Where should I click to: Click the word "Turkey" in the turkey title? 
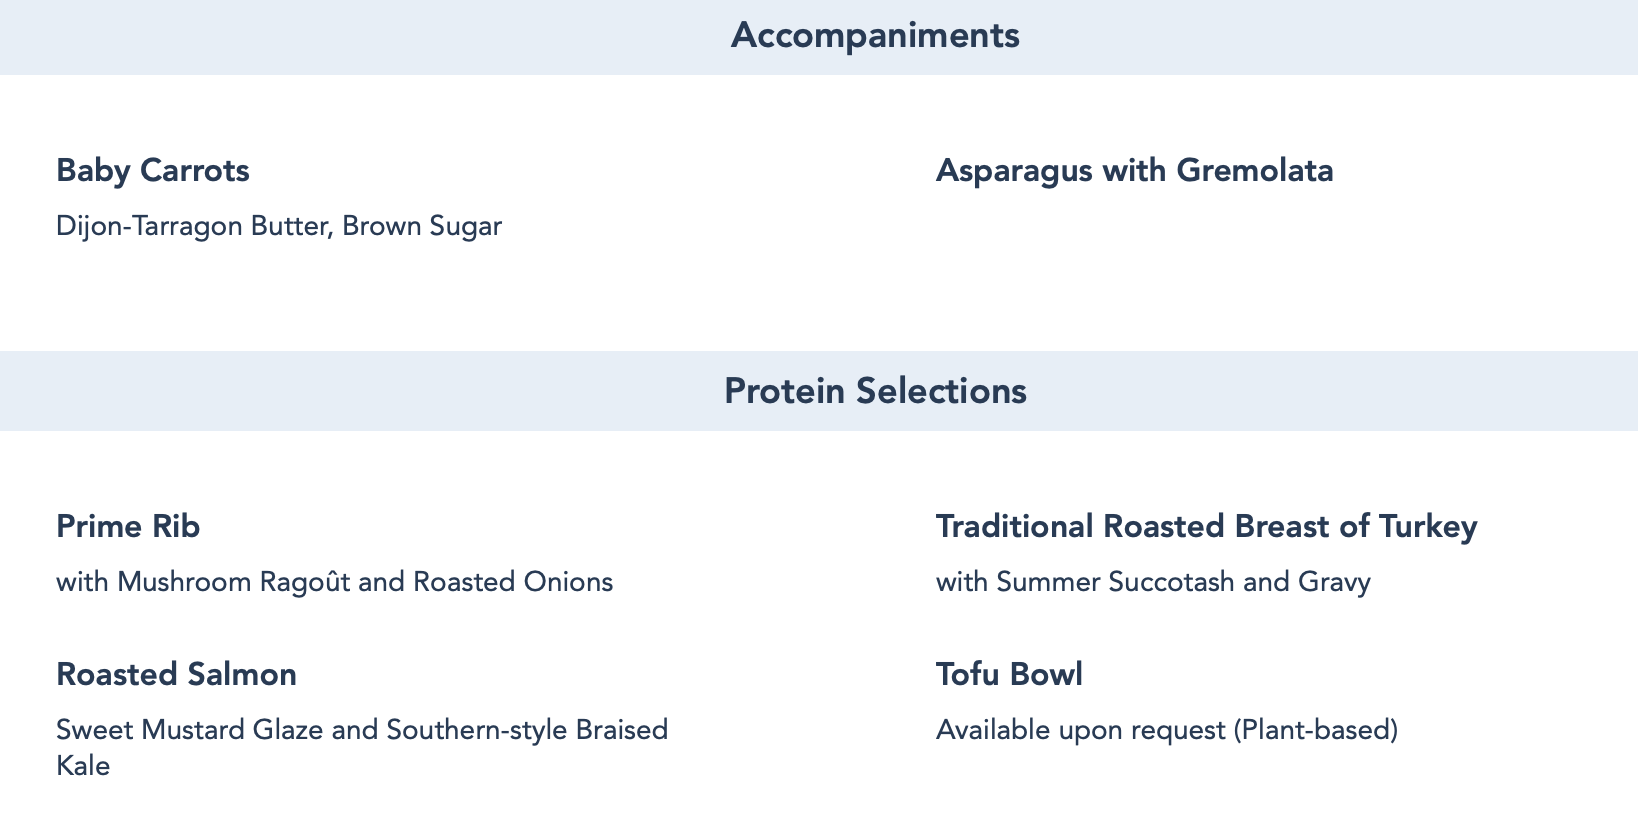click(1428, 527)
